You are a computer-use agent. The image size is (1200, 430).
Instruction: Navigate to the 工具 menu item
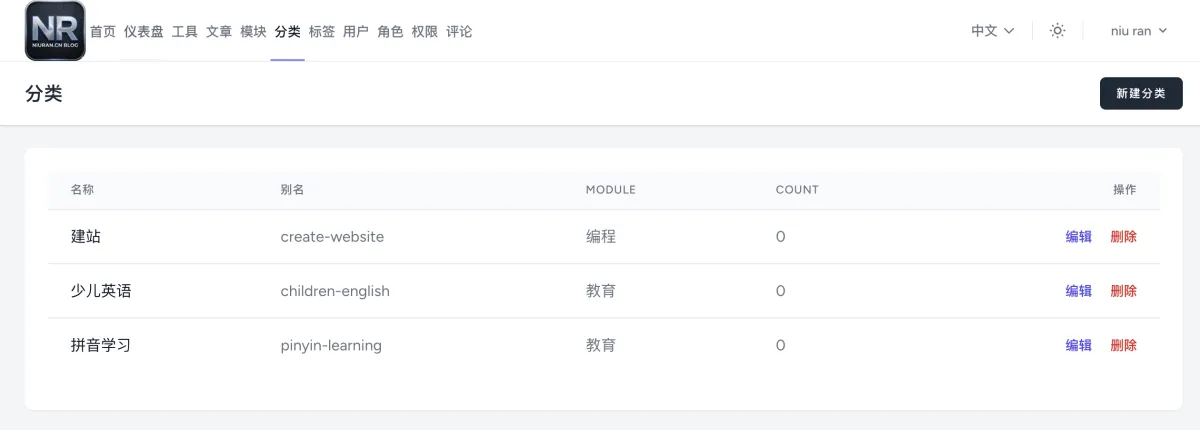pos(185,31)
